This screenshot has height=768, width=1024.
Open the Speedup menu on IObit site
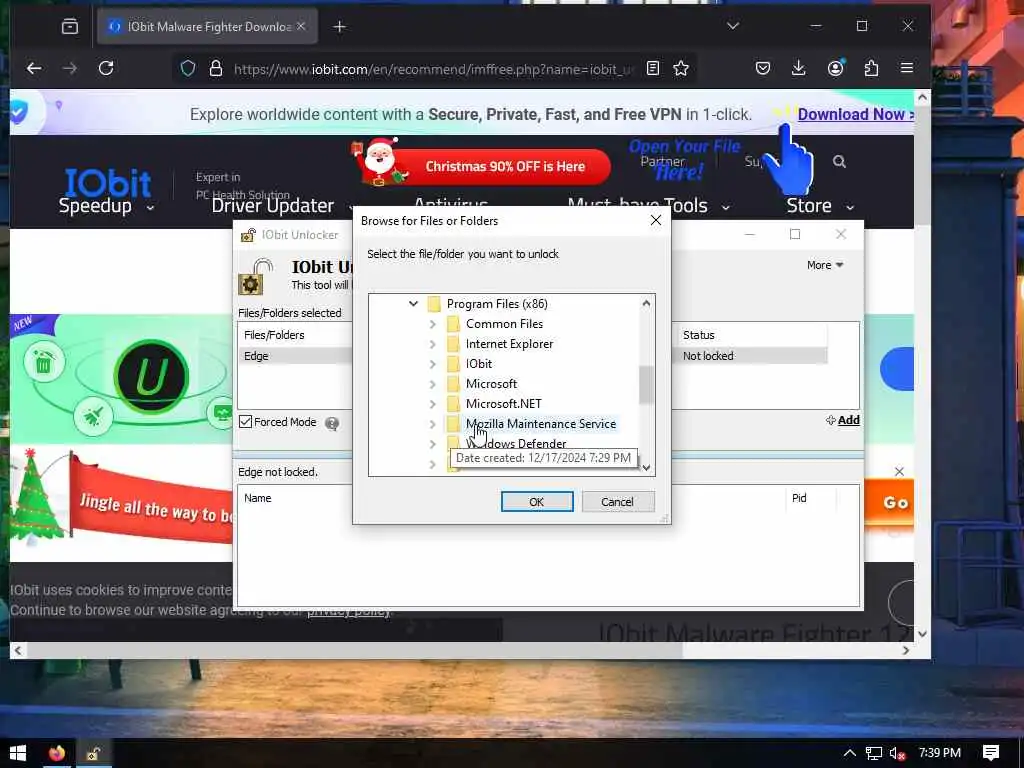pyautogui.click(x=106, y=206)
